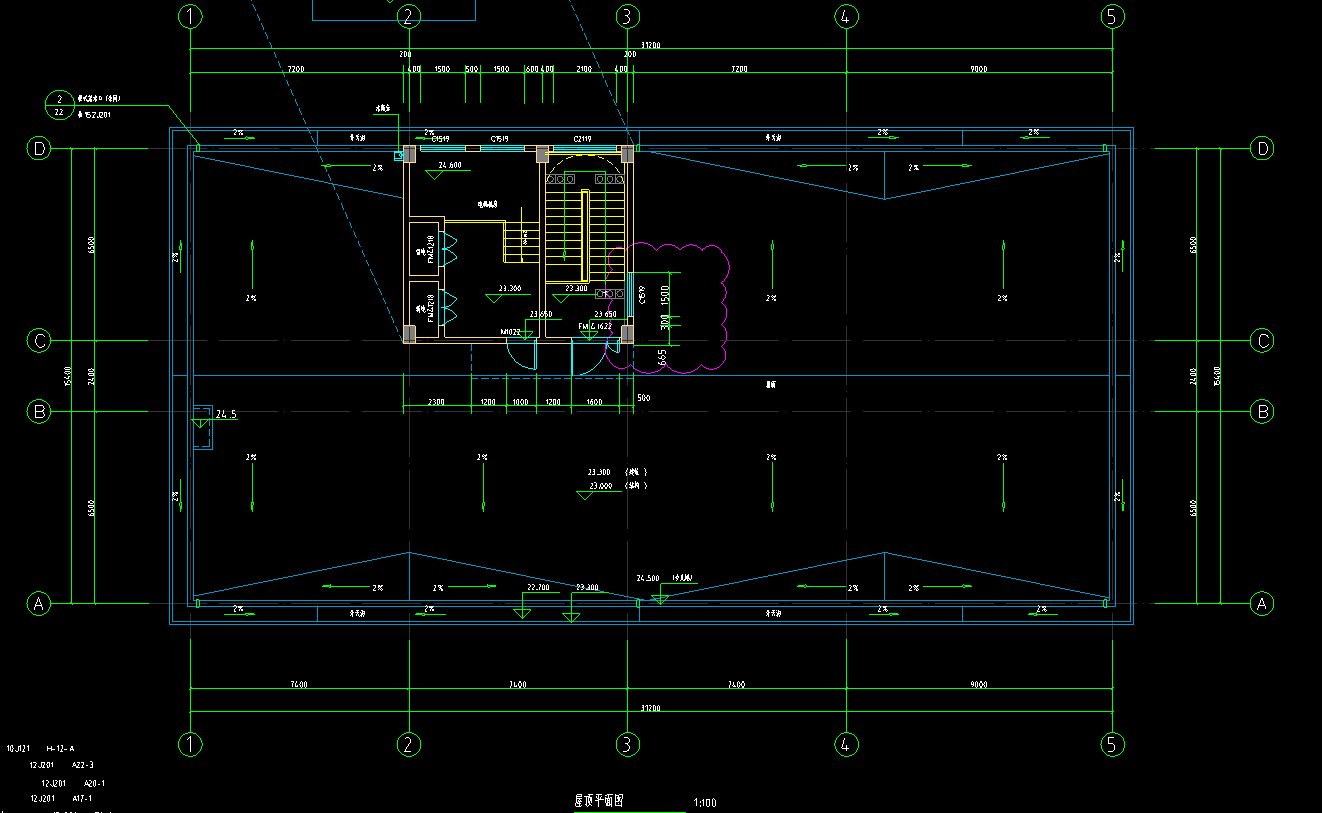
Task: Click the 24.600 elevation marker triangle
Action: tap(436, 174)
